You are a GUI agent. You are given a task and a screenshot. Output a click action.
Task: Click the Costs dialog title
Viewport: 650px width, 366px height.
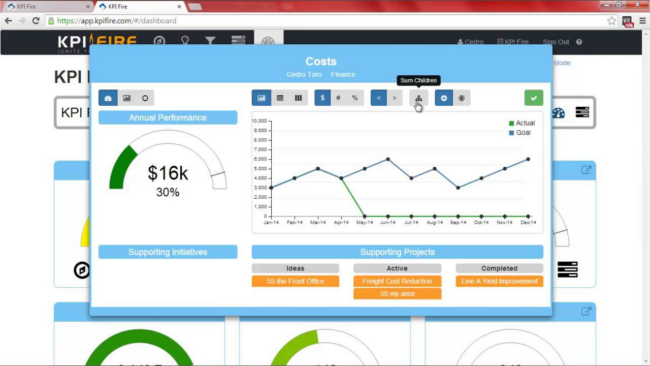coord(321,61)
